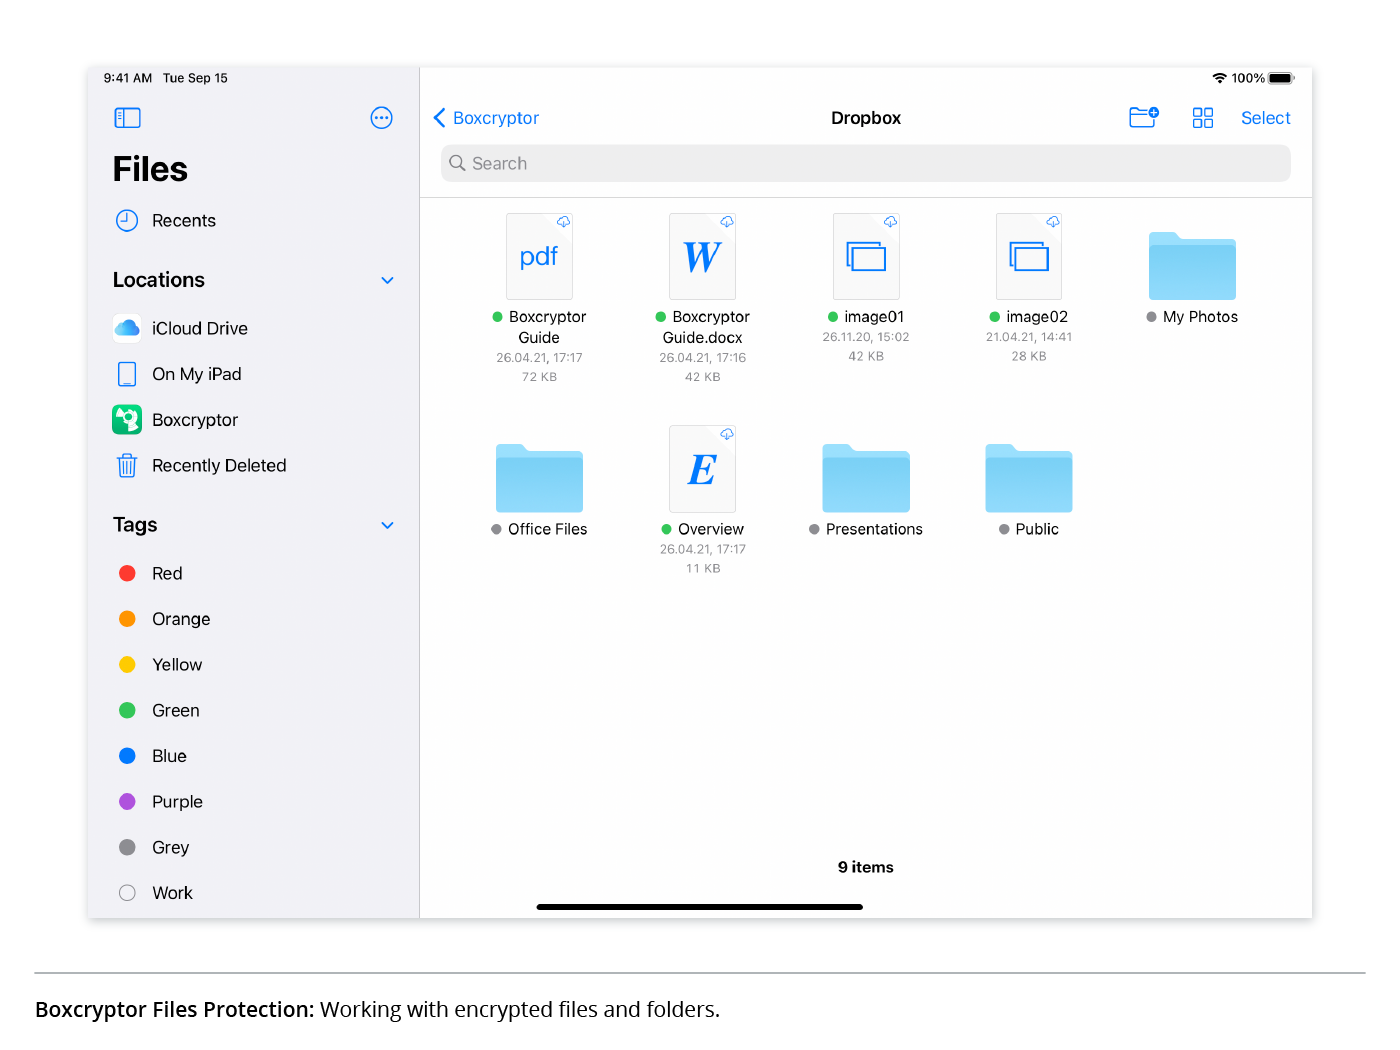The height and width of the screenshot is (1050, 1400).
Task: Tap the home indicator bar
Action: coord(700,907)
